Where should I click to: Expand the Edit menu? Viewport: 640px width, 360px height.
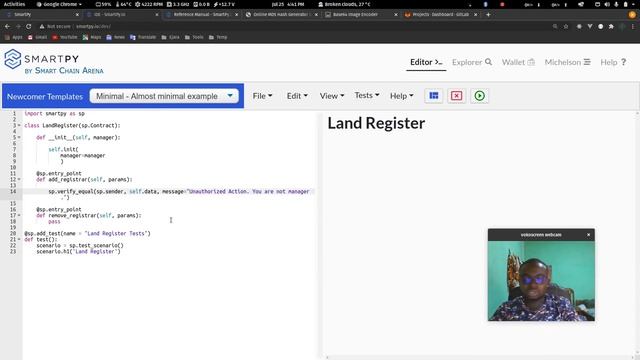pyautogui.click(x=297, y=96)
